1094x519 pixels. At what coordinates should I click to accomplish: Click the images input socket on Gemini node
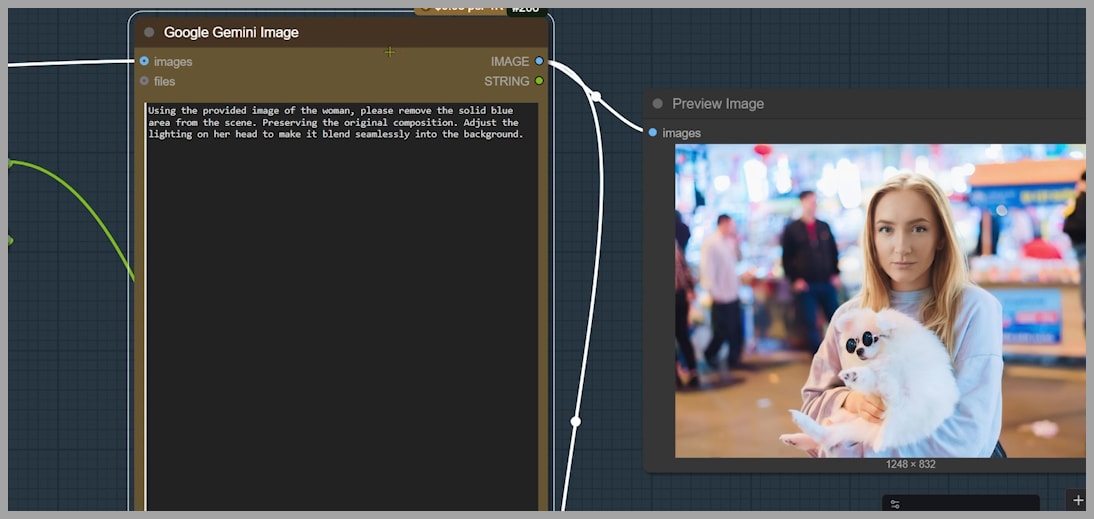(144, 61)
